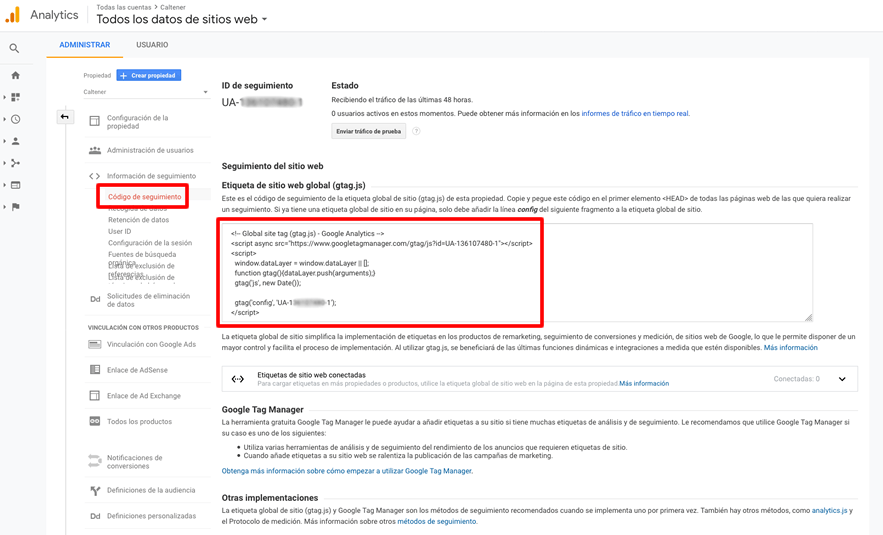Click the audience definitions fork icon
Image resolution: width=883 pixels, height=535 pixels.
tap(95, 491)
